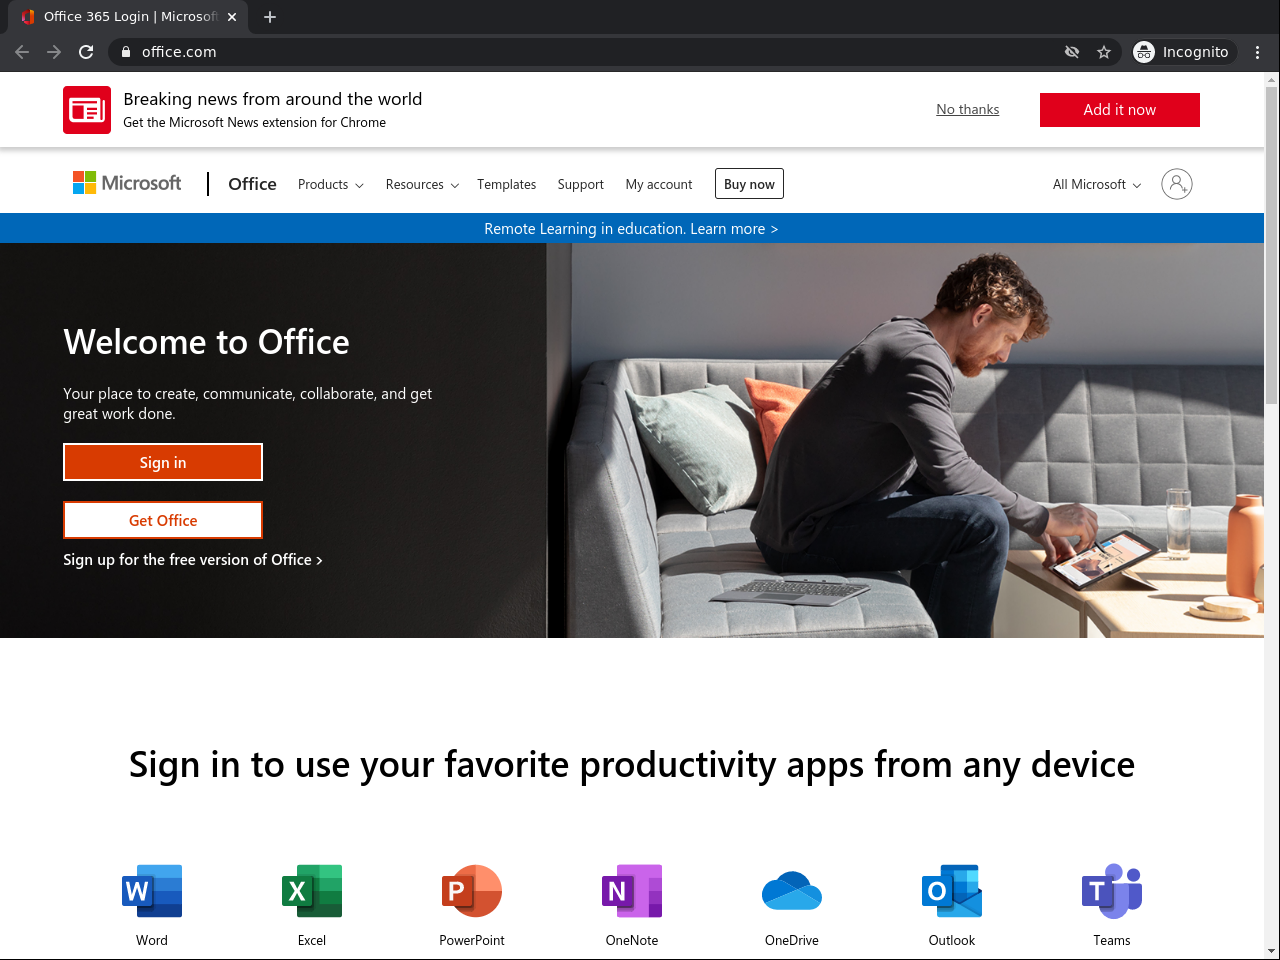Click the Teams label text
This screenshot has width=1280, height=960.
click(x=1112, y=940)
